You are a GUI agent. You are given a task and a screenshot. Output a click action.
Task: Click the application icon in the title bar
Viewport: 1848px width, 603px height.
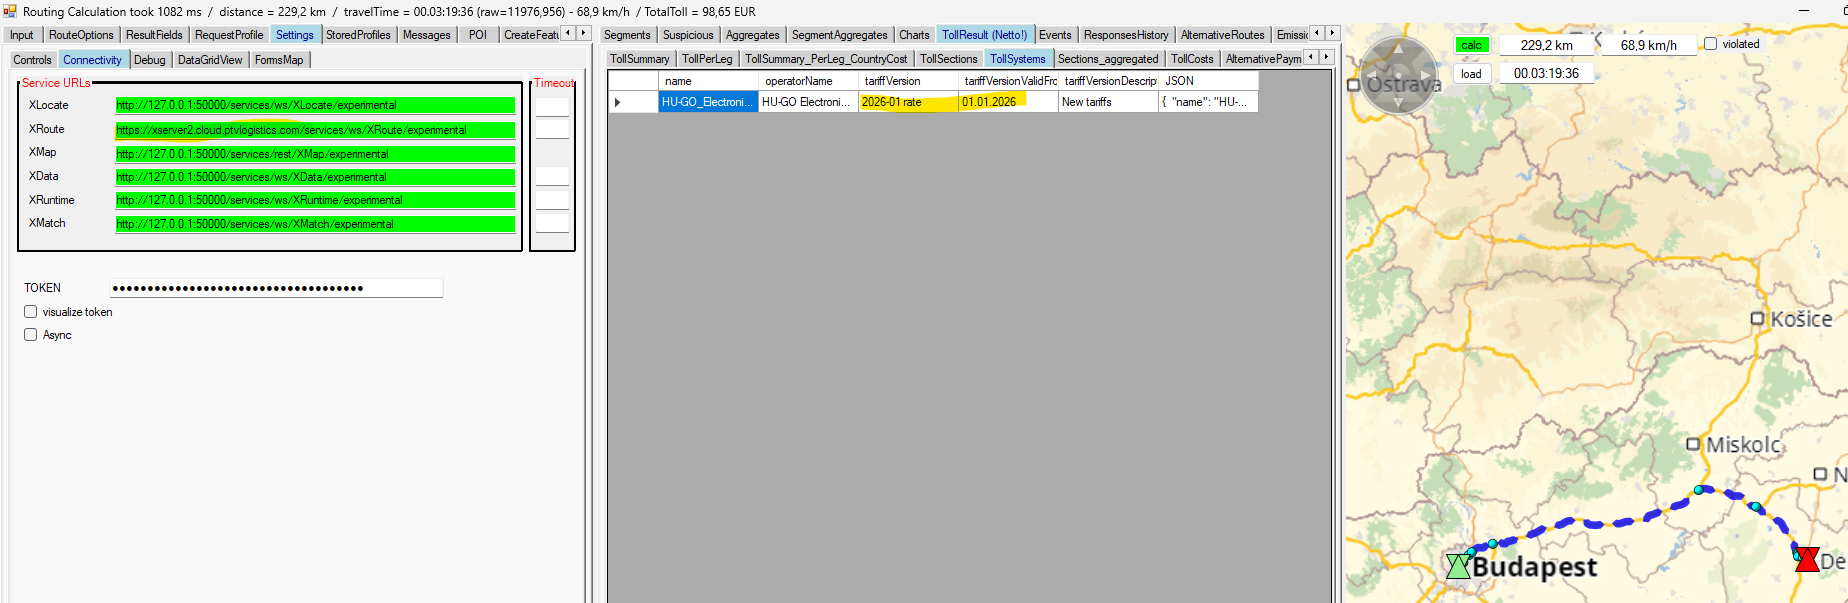click(10, 11)
